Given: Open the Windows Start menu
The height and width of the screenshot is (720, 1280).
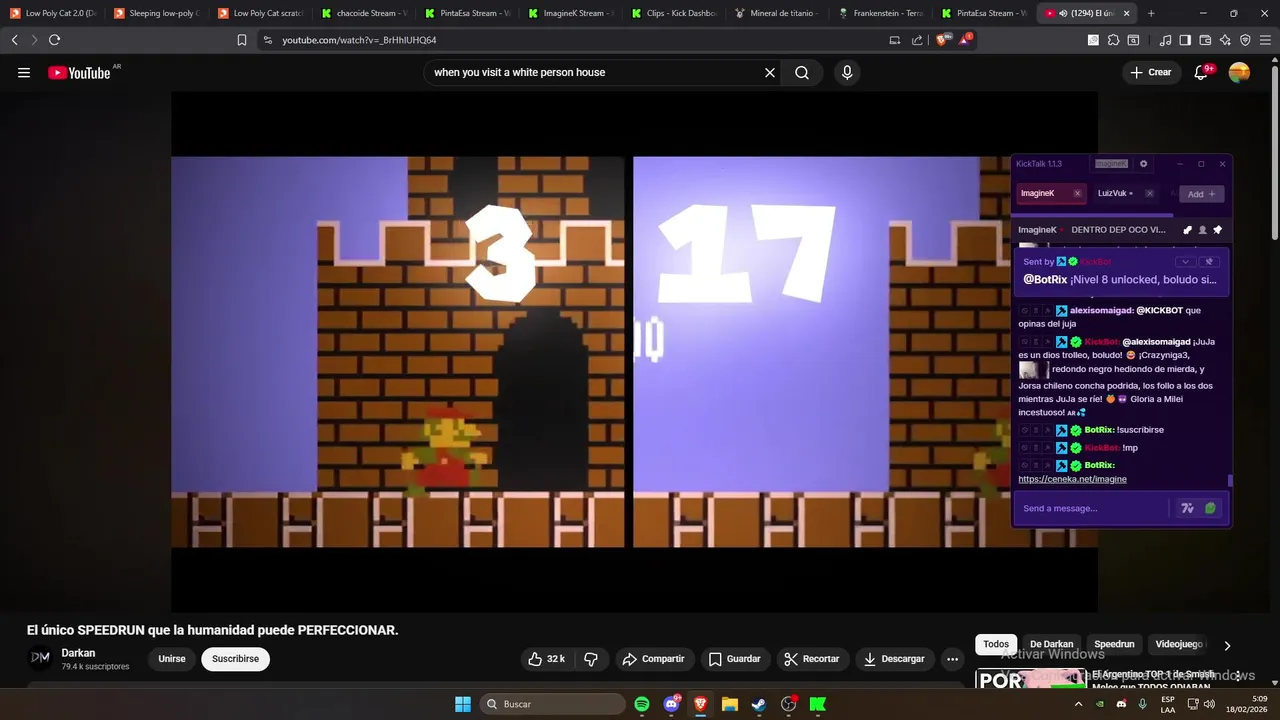Looking at the screenshot, I should point(463,704).
